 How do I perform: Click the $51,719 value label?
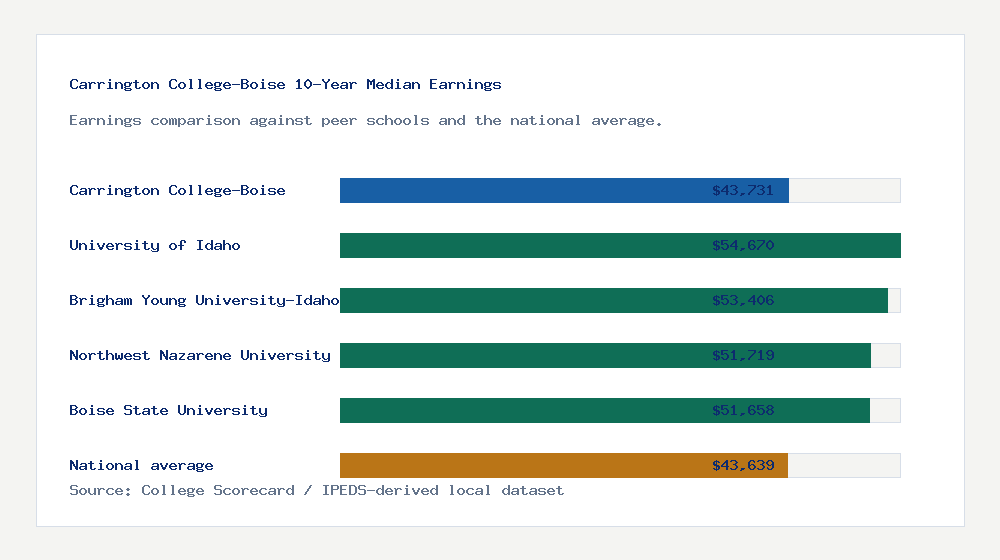pyautogui.click(x=743, y=355)
